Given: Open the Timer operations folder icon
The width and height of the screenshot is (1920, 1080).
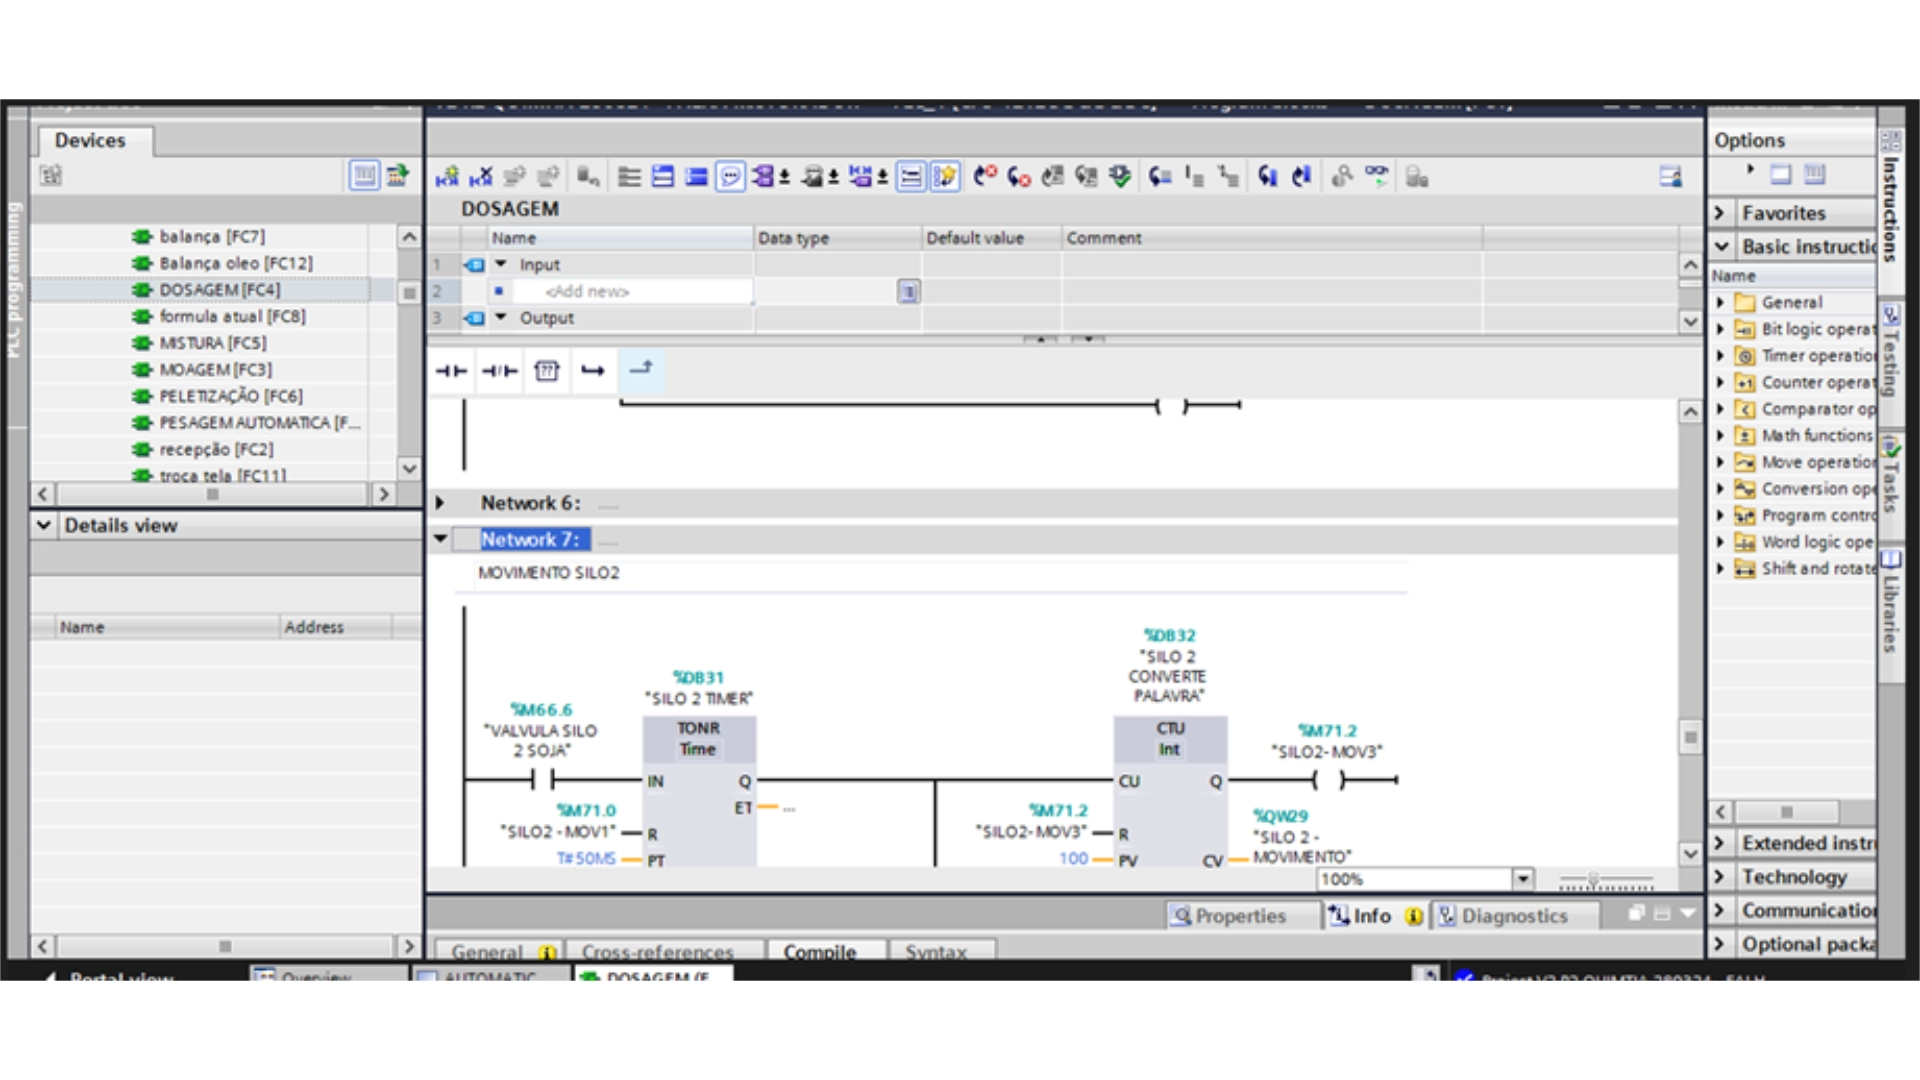Looking at the screenshot, I should (x=1745, y=356).
